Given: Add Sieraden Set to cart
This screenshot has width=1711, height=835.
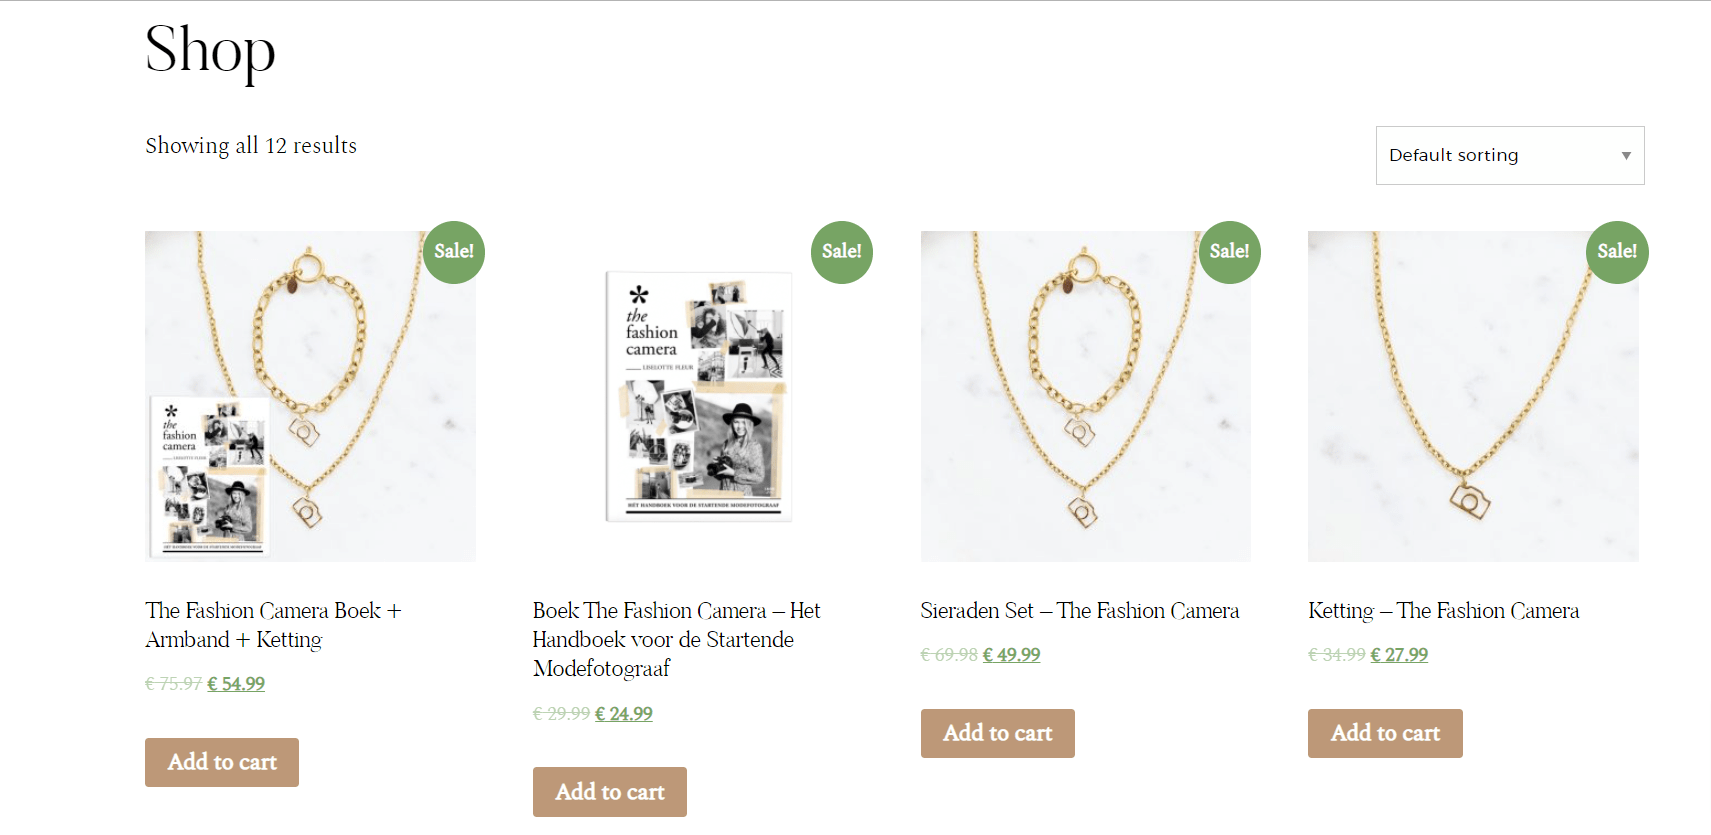Looking at the screenshot, I should (x=997, y=733).
